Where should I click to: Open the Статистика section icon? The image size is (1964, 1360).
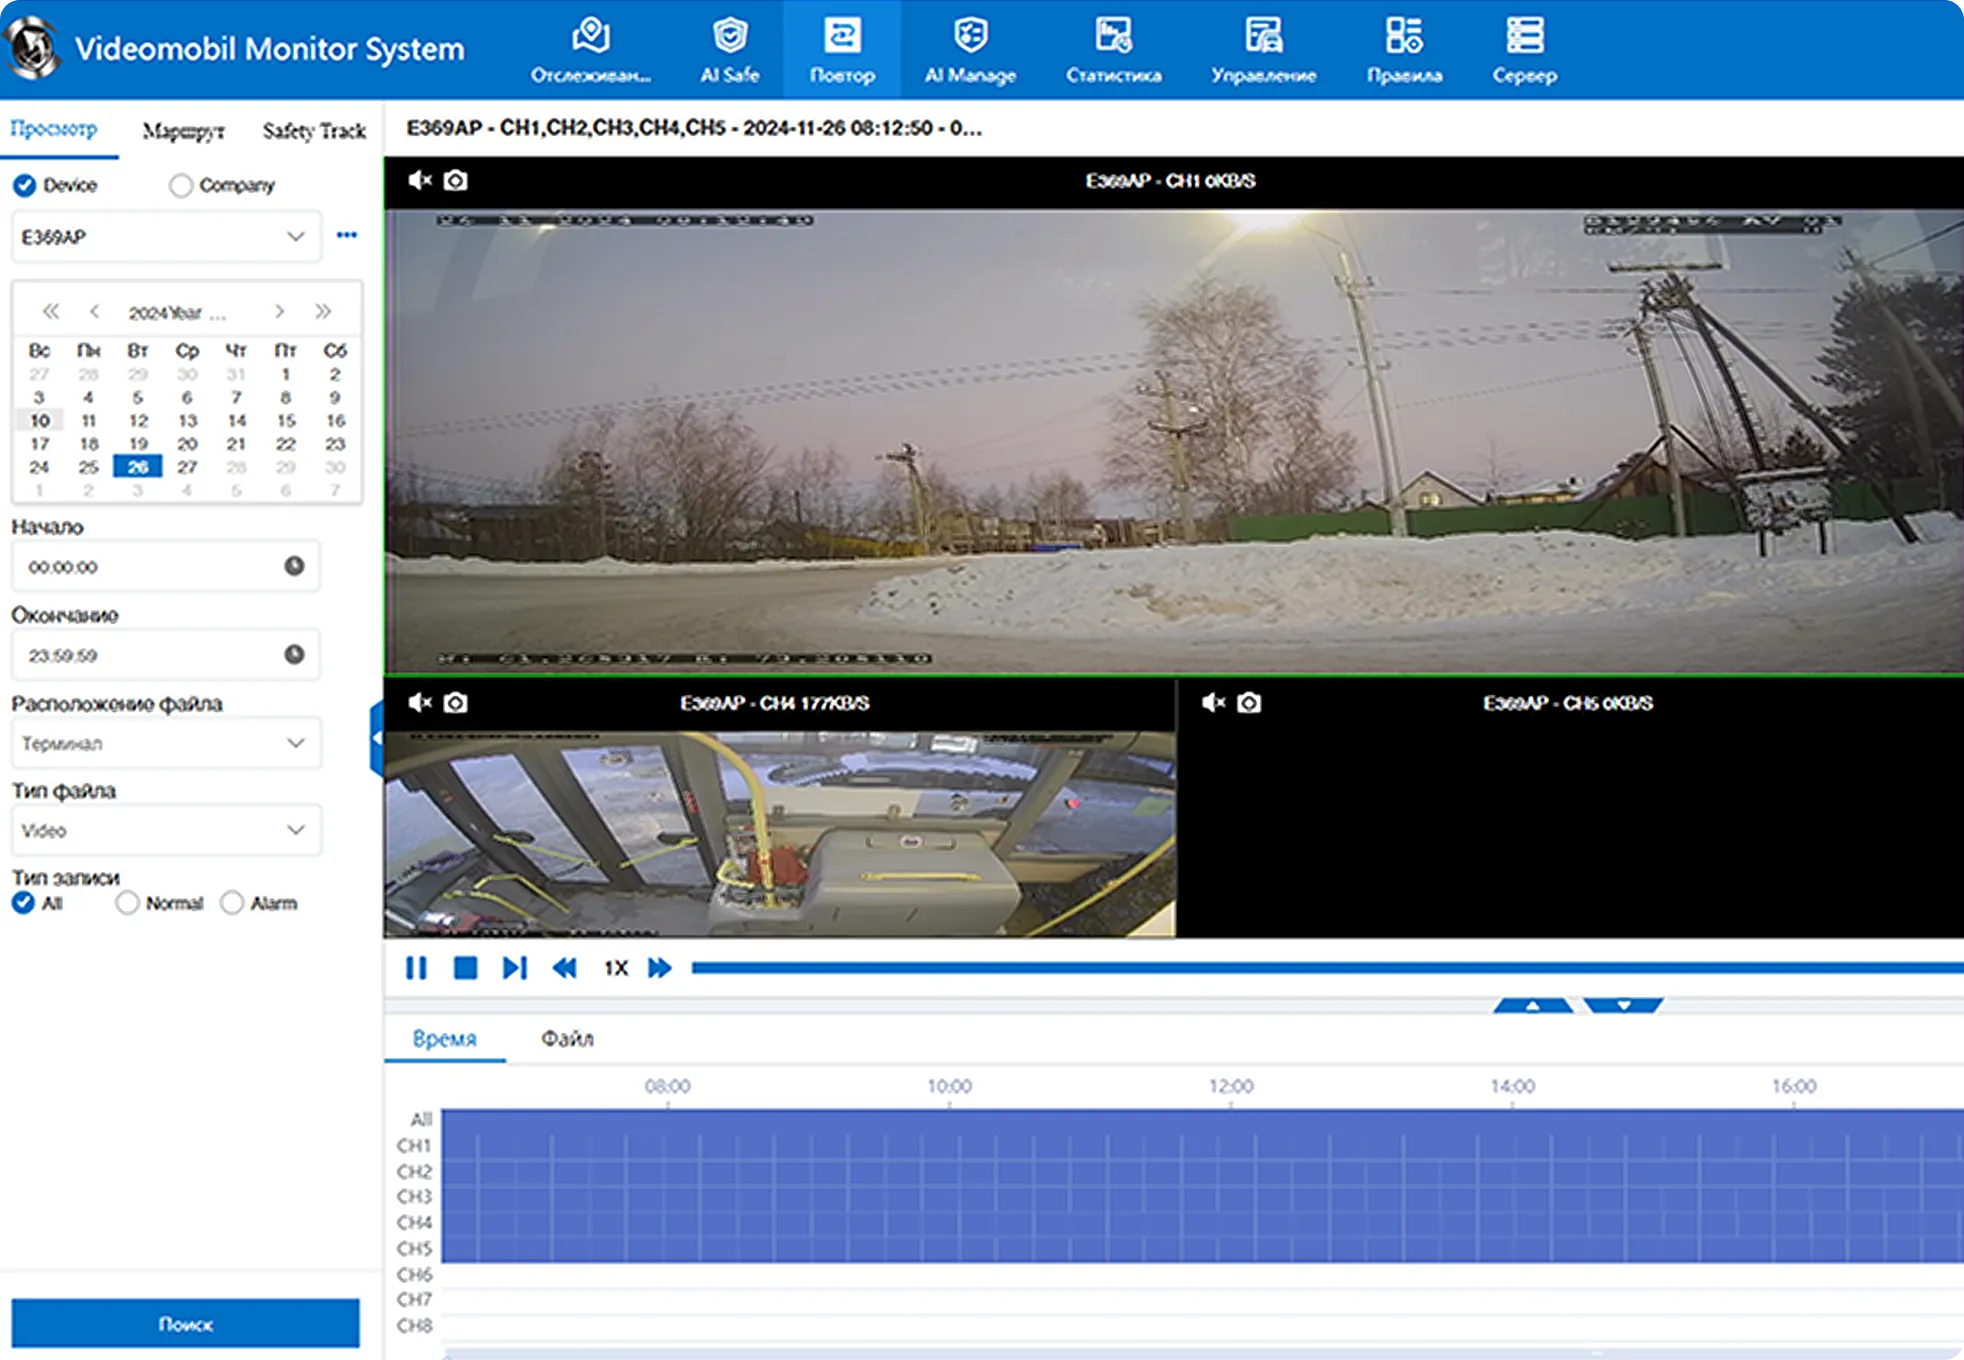point(1113,48)
